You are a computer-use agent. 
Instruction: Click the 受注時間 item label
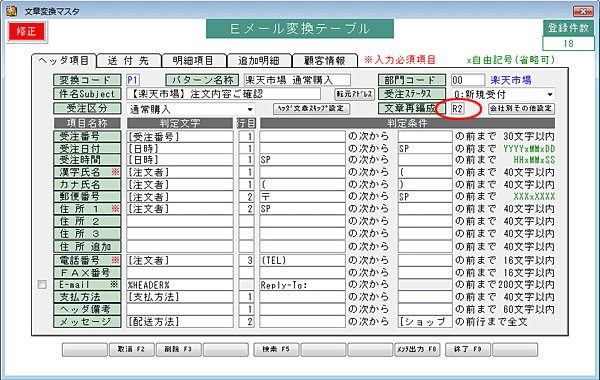pos(87,160)
